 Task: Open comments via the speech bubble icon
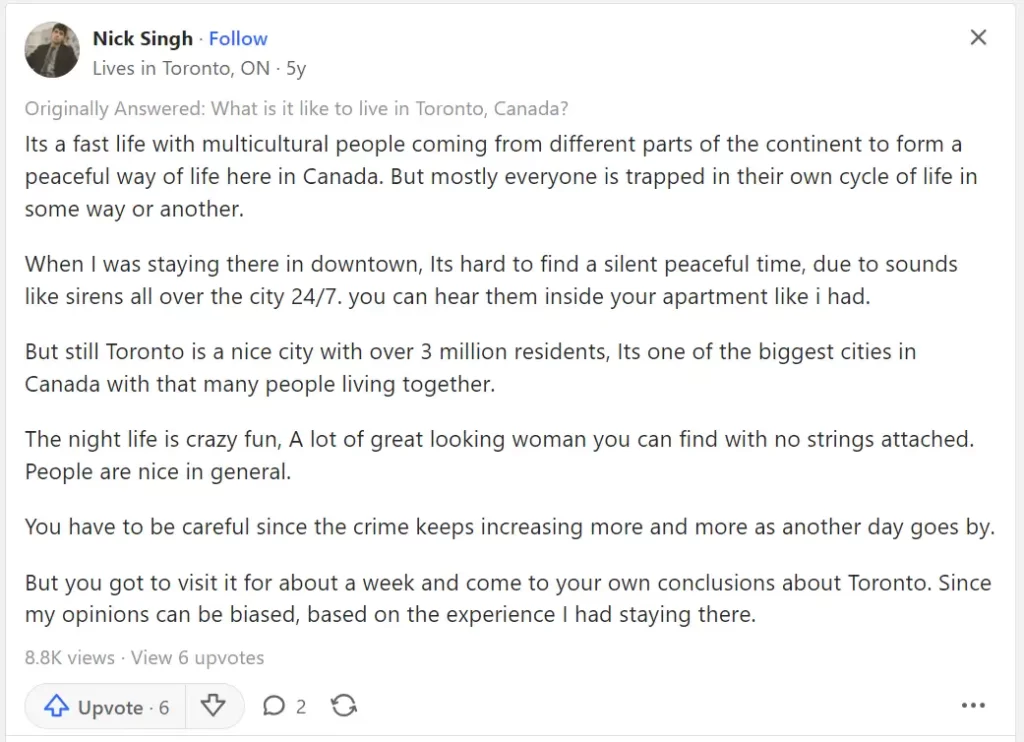coord(274,706)
